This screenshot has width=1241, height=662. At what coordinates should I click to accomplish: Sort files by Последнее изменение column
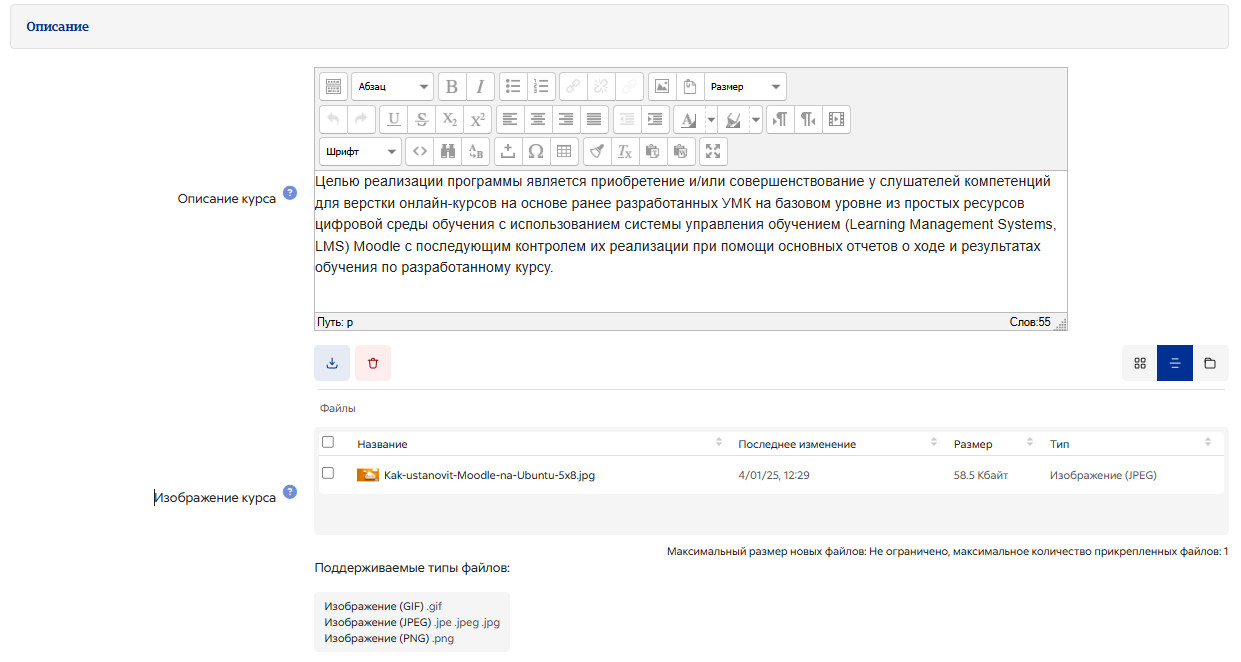pyautogui.click(x=797, y=444)
